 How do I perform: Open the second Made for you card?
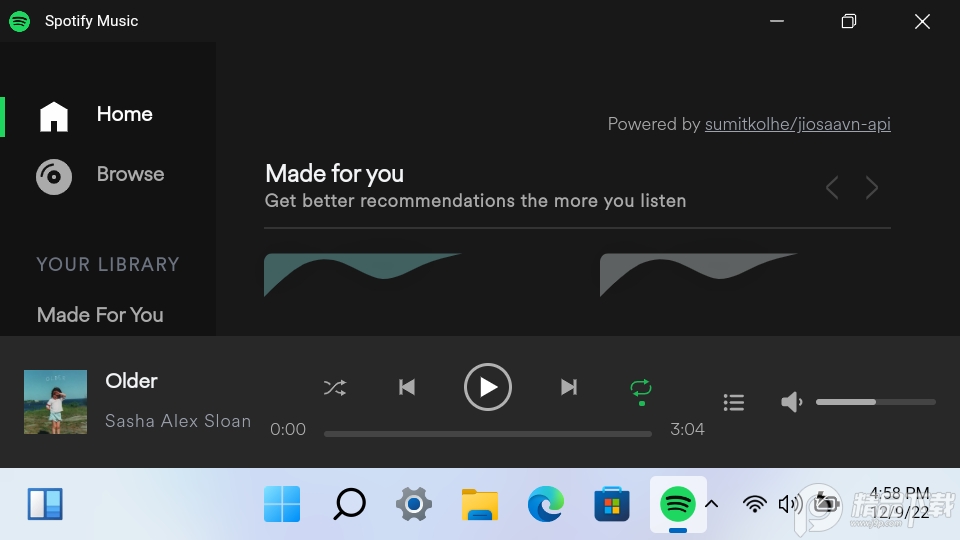pos(699,275)
